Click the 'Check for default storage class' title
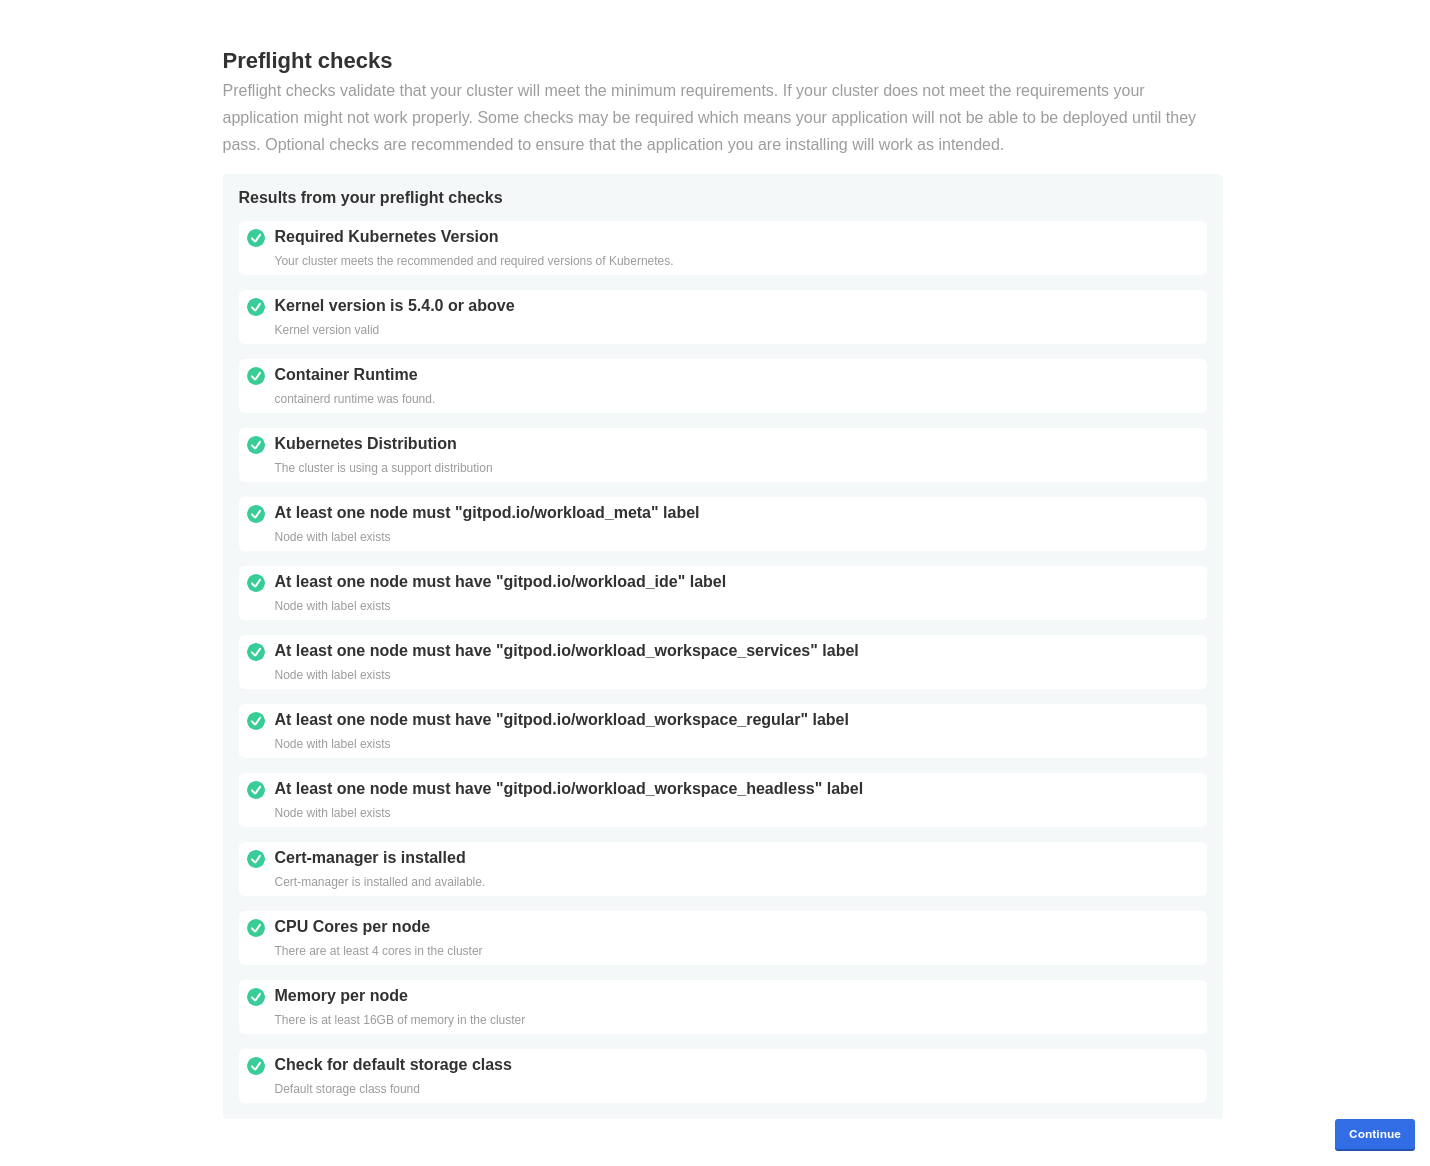 coord(393,1065)
